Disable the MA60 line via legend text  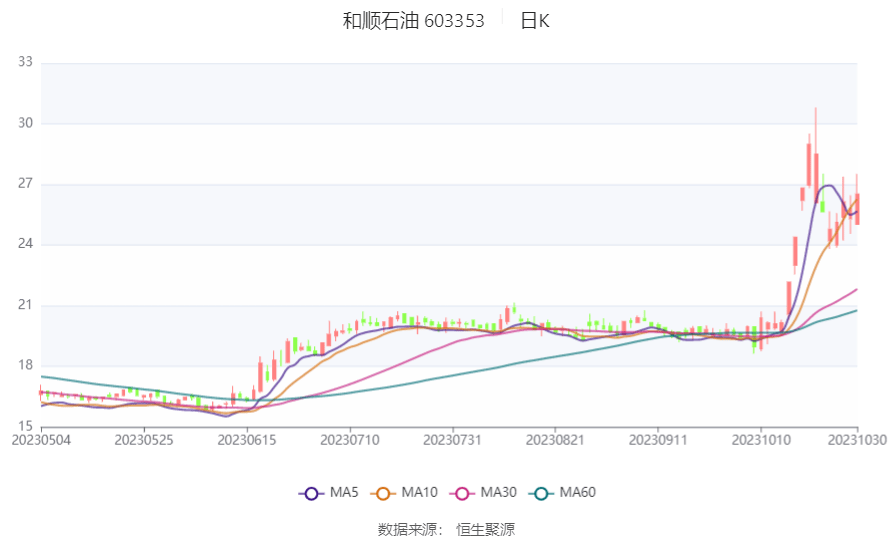577,493
